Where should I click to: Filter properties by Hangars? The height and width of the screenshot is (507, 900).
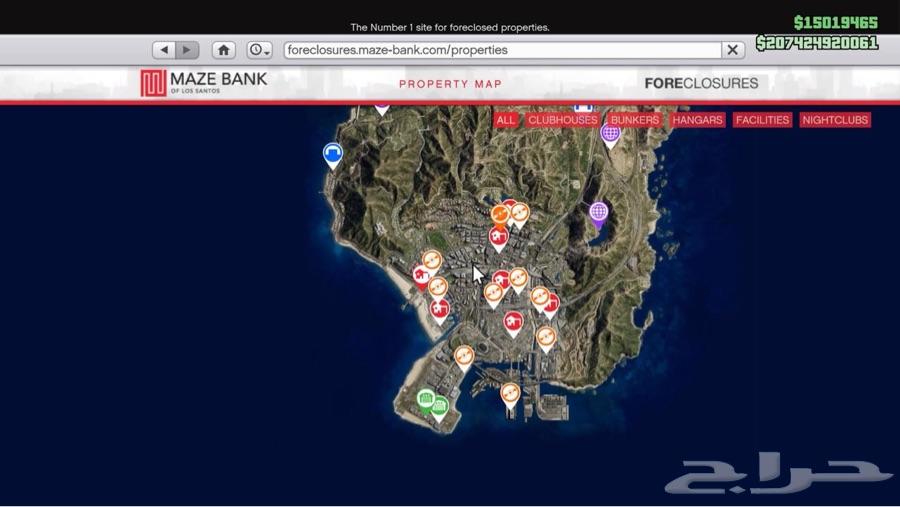point(697,120)
